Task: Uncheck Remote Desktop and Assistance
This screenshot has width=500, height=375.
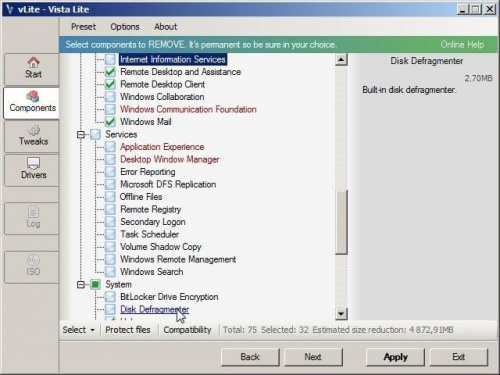Action: (x=110, y=72)
